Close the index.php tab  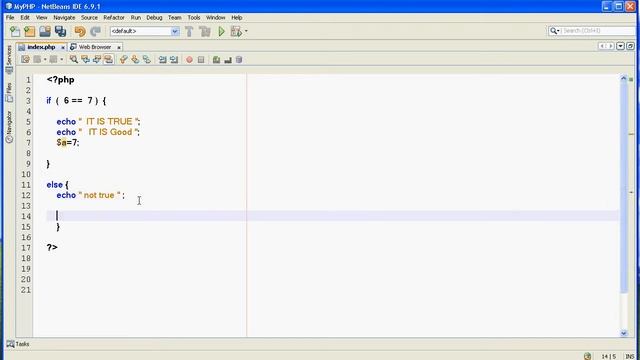click(x=63, y=47)
